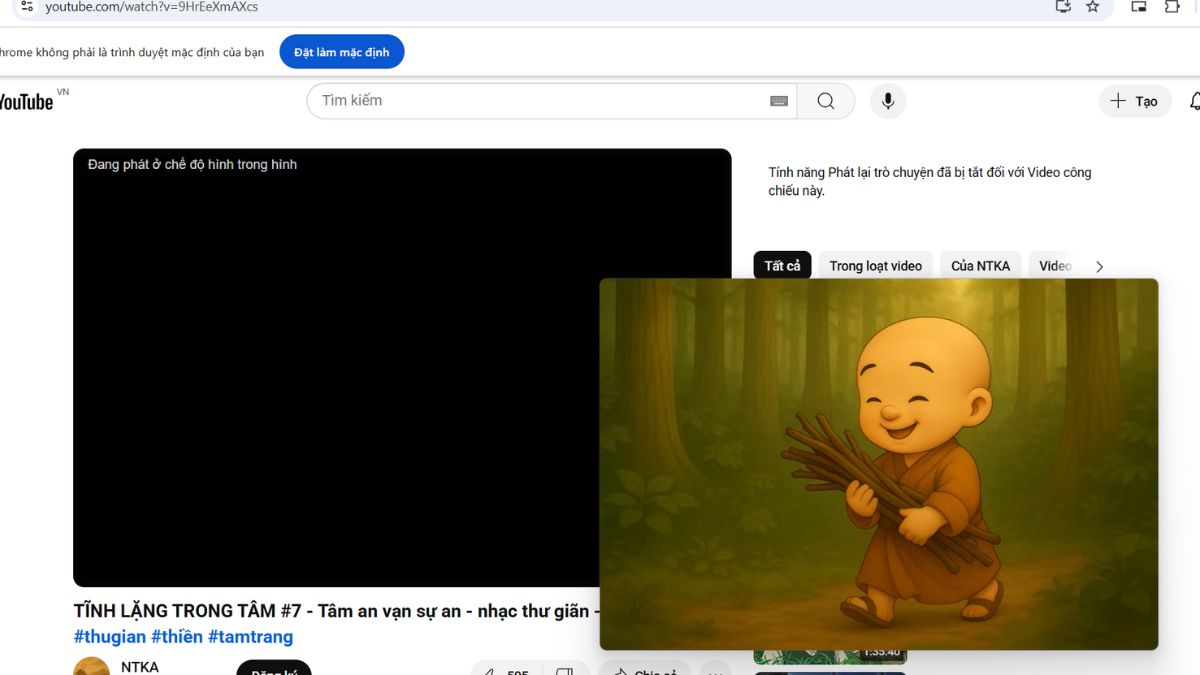This screenshot has width=1200, height=675.
Task: Click the chat replay disabled notice text
Action: (x=930, y=181)
